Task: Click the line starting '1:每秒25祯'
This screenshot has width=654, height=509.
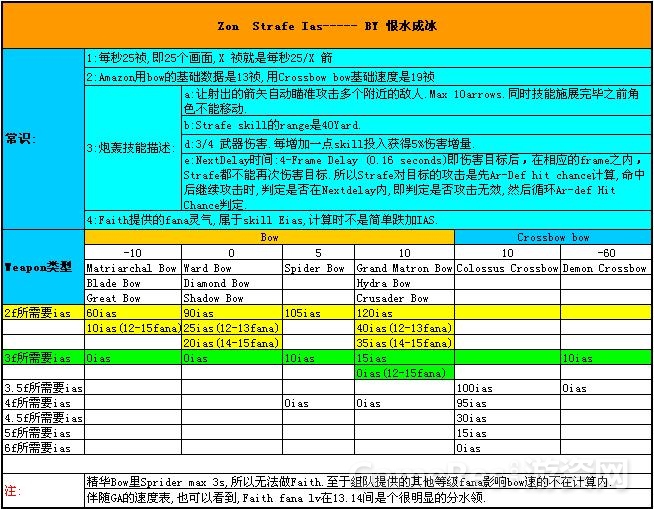Action: click(367, 58)
